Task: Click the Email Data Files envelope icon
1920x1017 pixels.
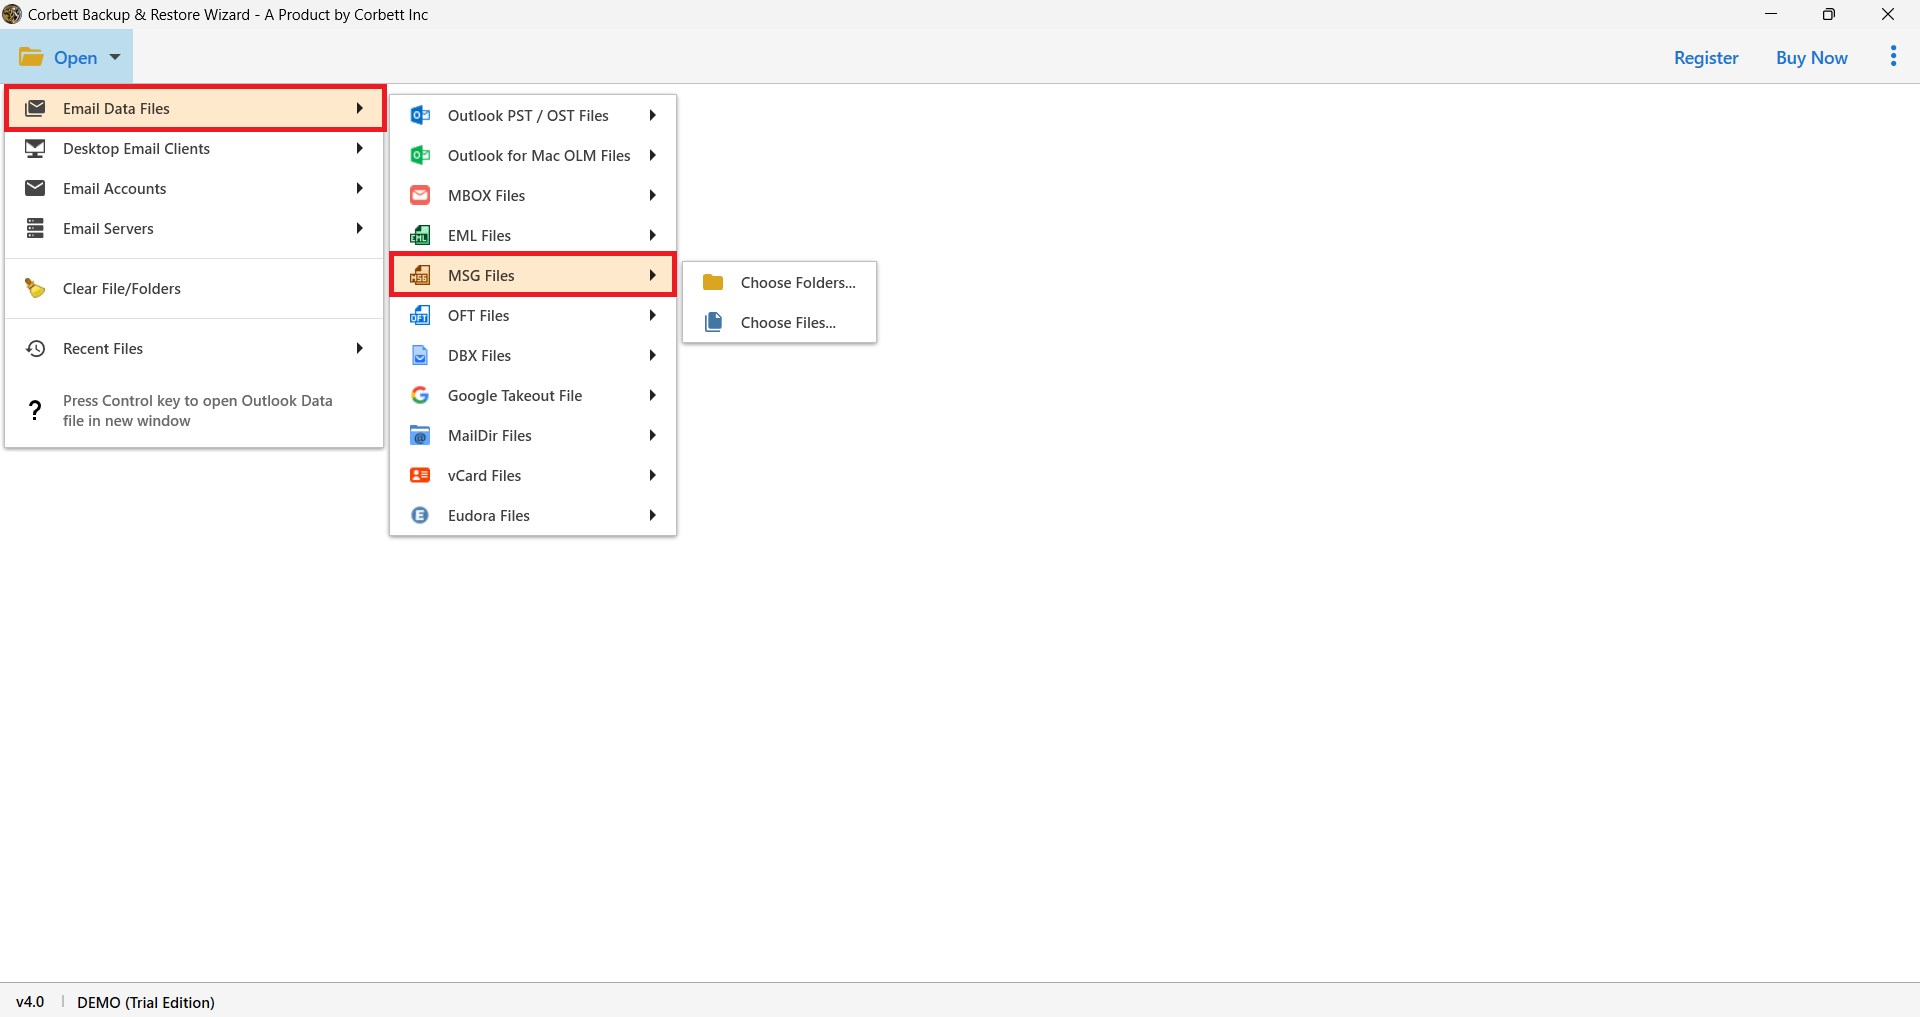Action: tap(35, 108)
